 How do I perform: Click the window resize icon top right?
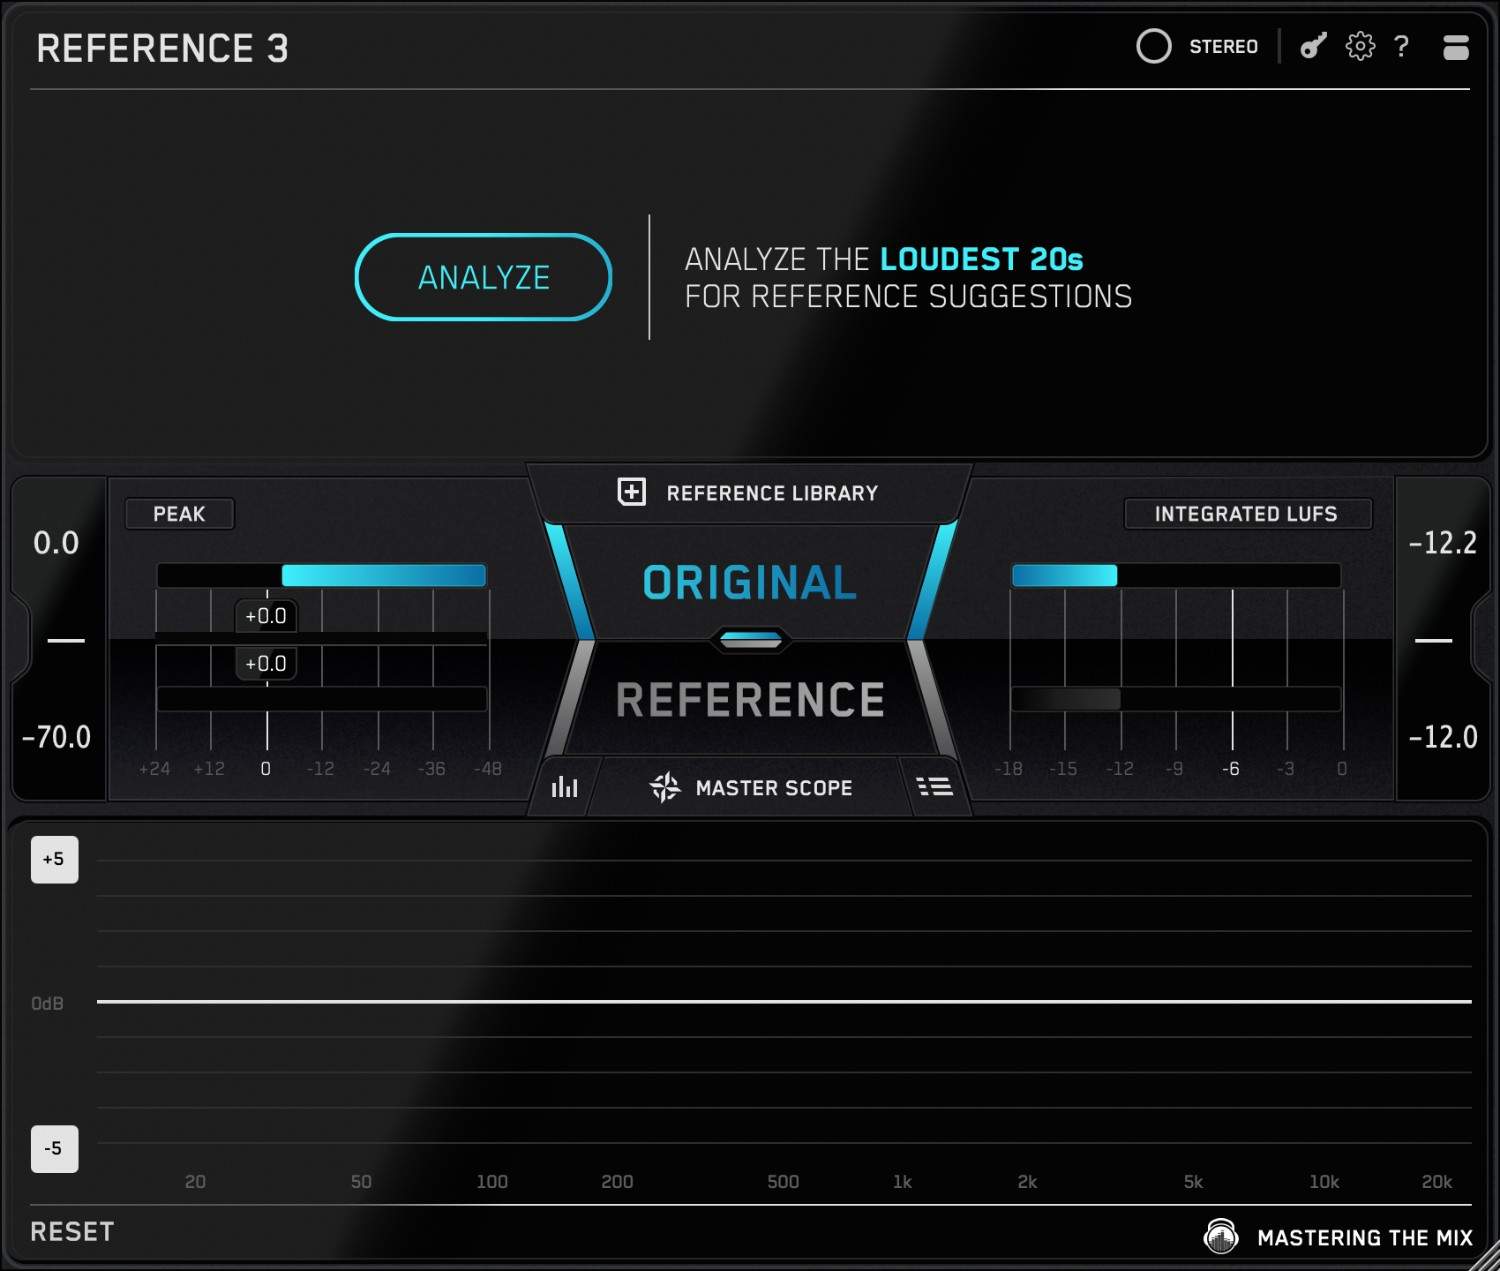click(1456, 46)
